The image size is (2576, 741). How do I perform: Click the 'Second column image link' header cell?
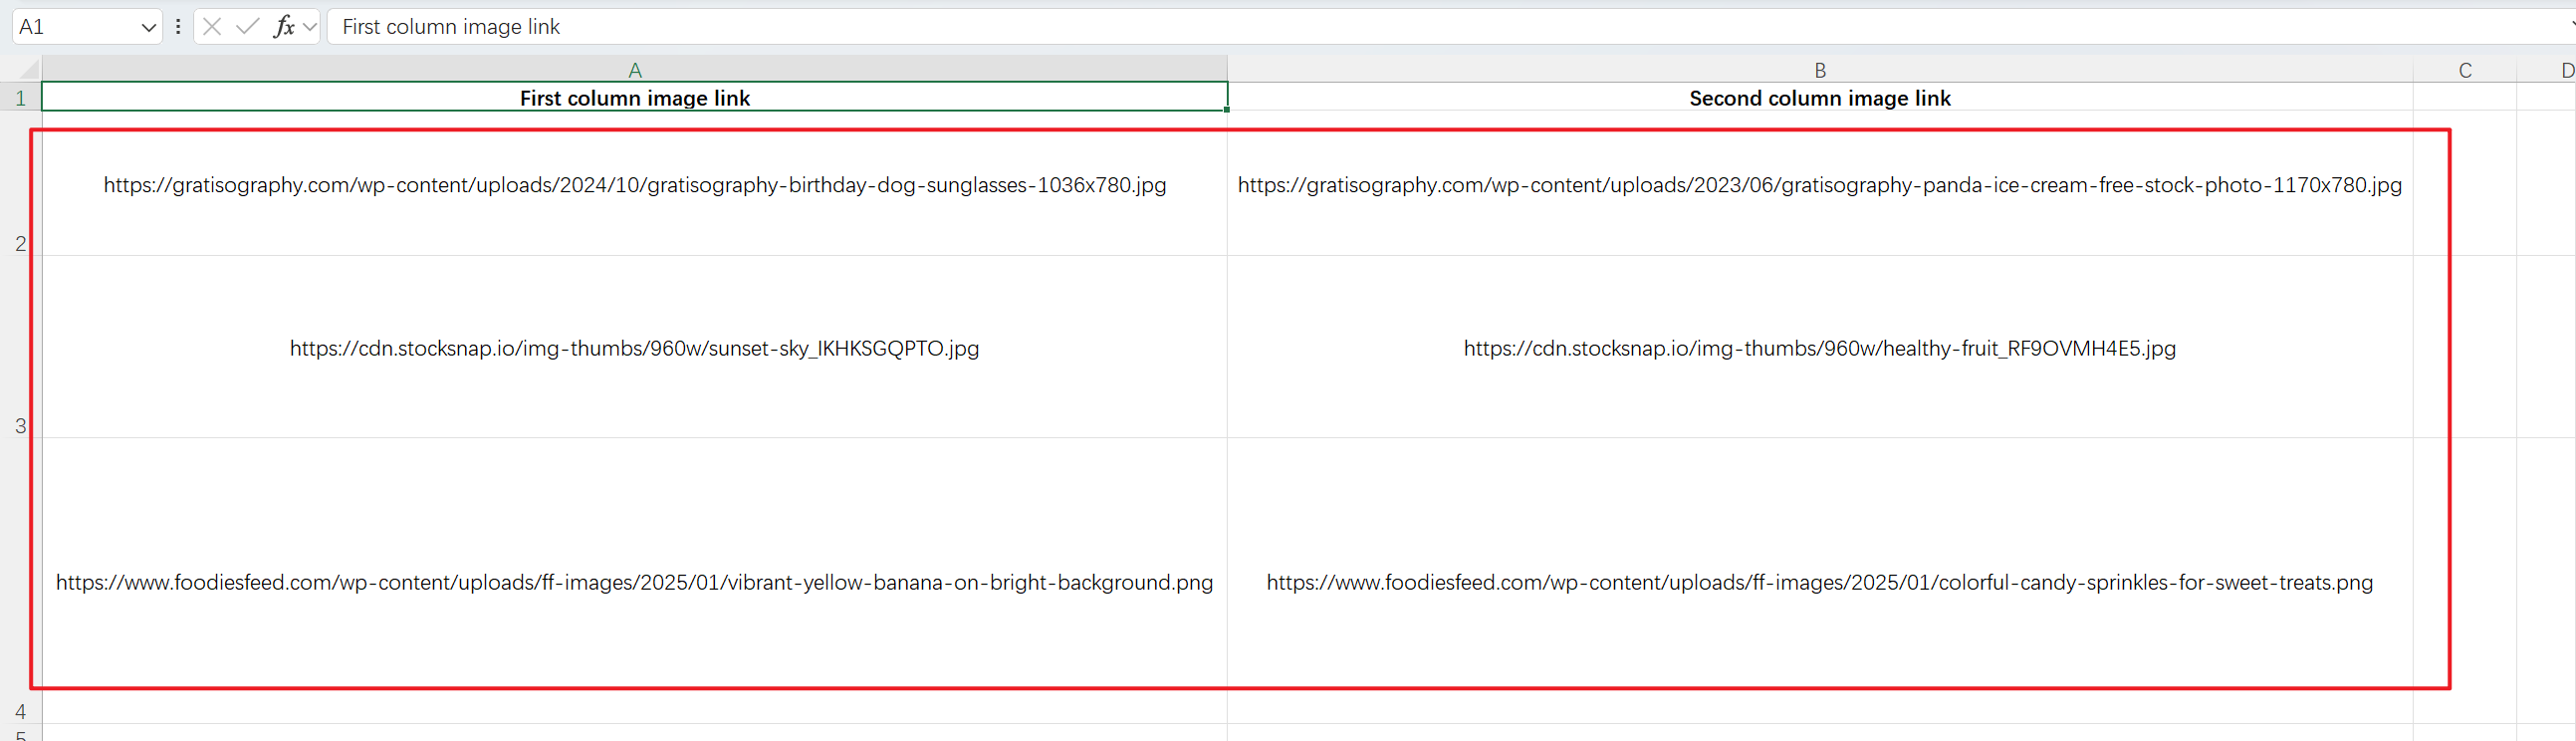pos(1820,97)
